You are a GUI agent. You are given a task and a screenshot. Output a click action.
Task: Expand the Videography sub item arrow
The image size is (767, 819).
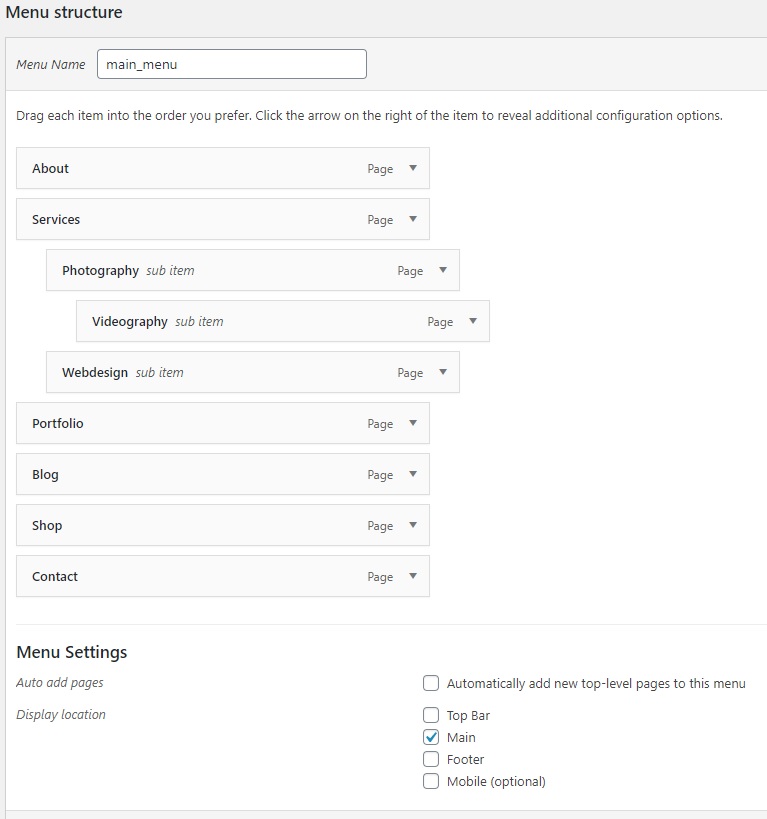(473, 321)
